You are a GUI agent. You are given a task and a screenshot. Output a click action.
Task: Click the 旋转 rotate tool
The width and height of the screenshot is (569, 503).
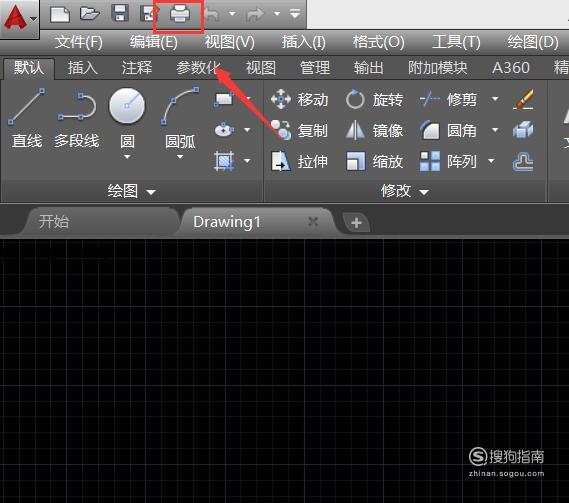point(374,99)
